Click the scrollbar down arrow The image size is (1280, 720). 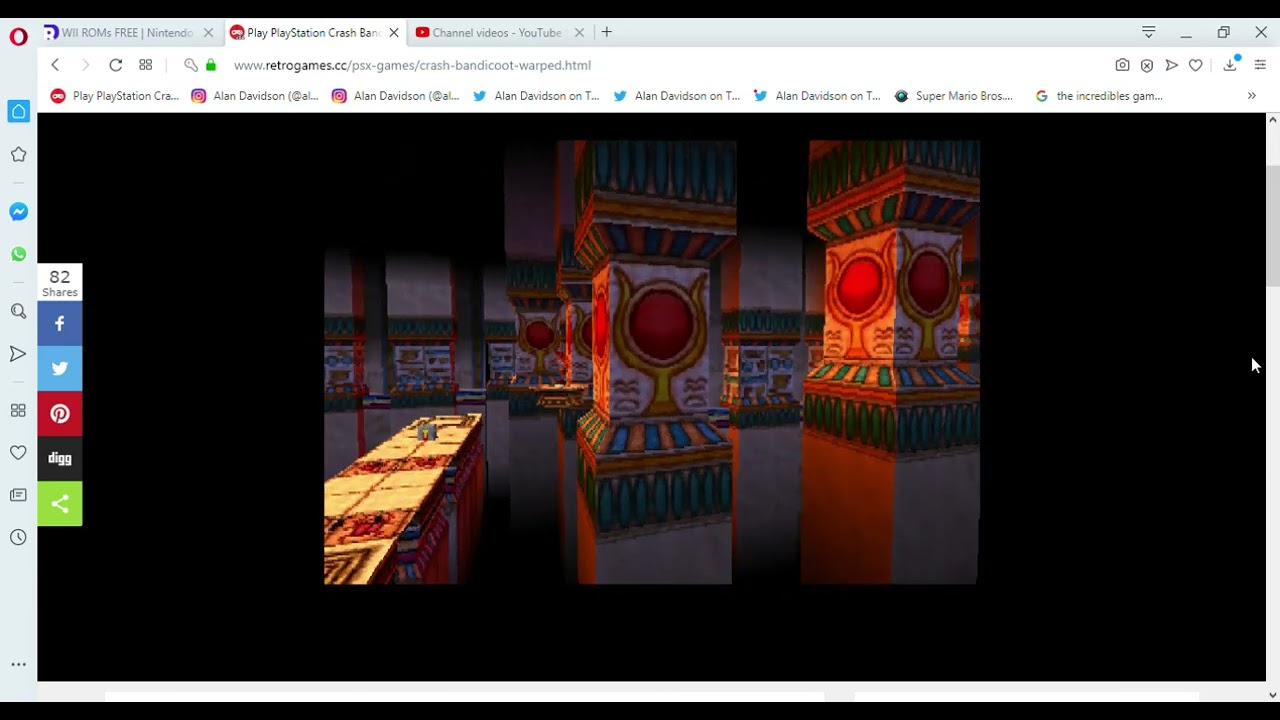click(1272, 694)
